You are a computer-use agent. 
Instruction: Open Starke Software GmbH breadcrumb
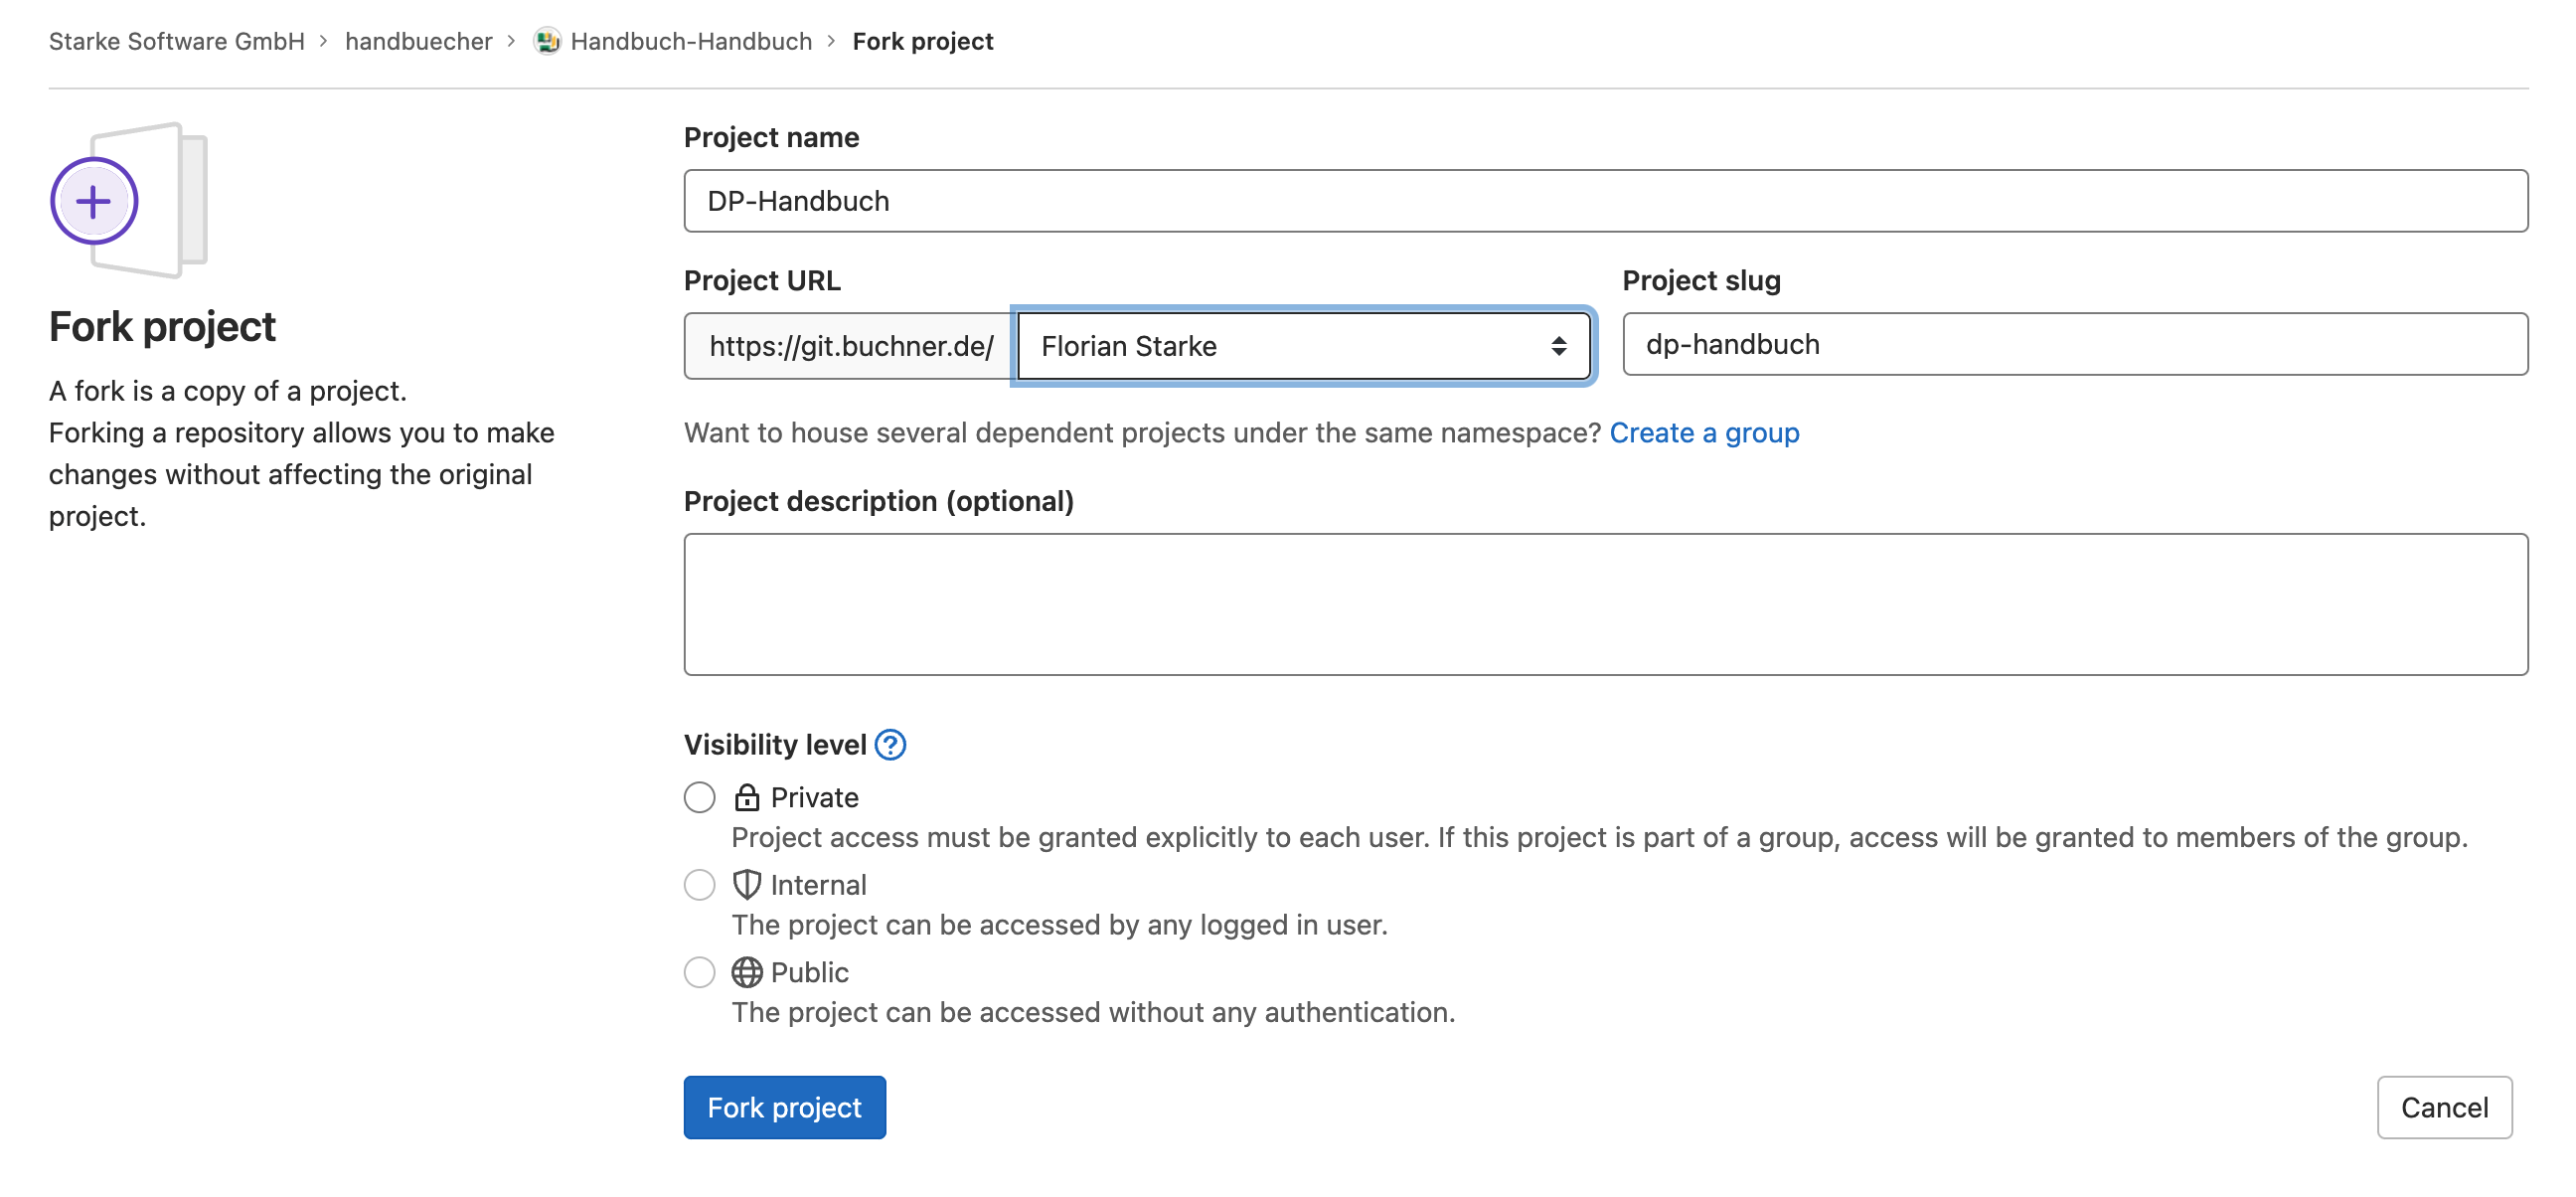(x=176, y=41)
